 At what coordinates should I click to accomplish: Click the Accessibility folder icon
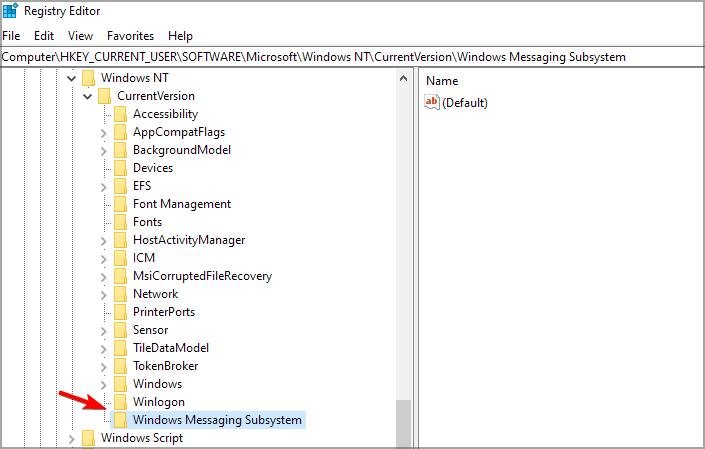pos(120,114)
